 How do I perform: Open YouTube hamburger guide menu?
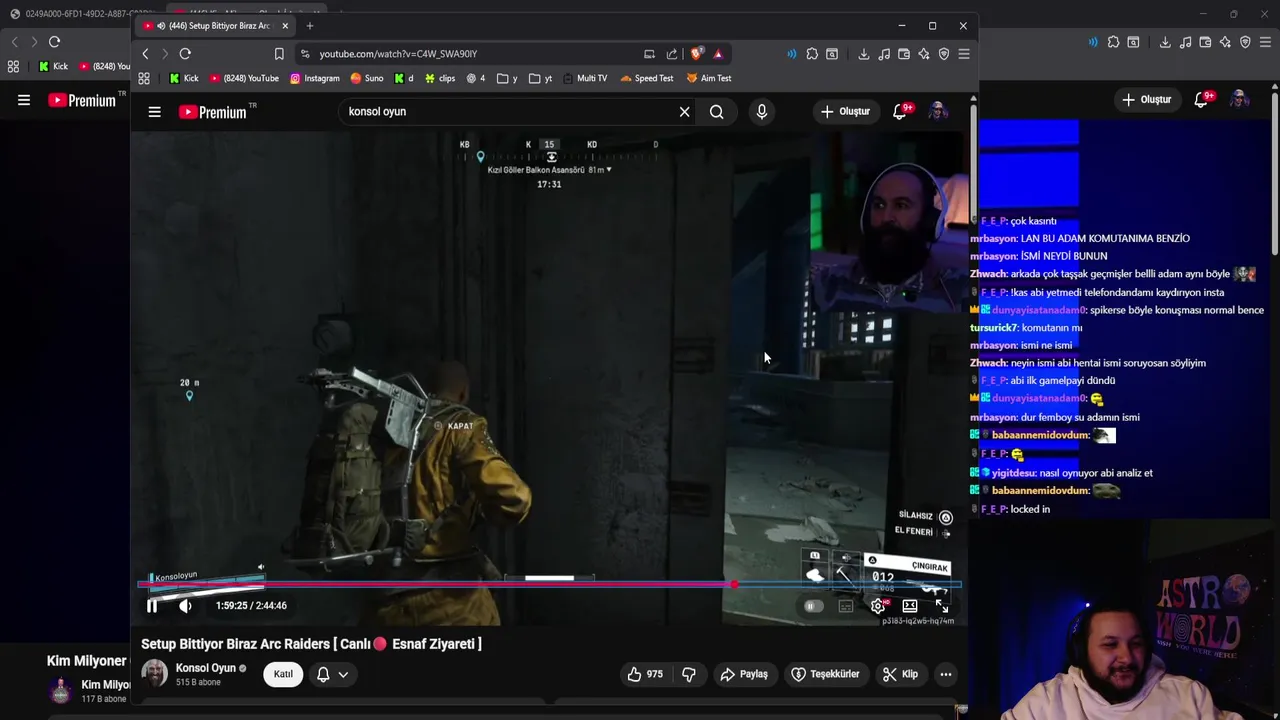tap(154, 112)
